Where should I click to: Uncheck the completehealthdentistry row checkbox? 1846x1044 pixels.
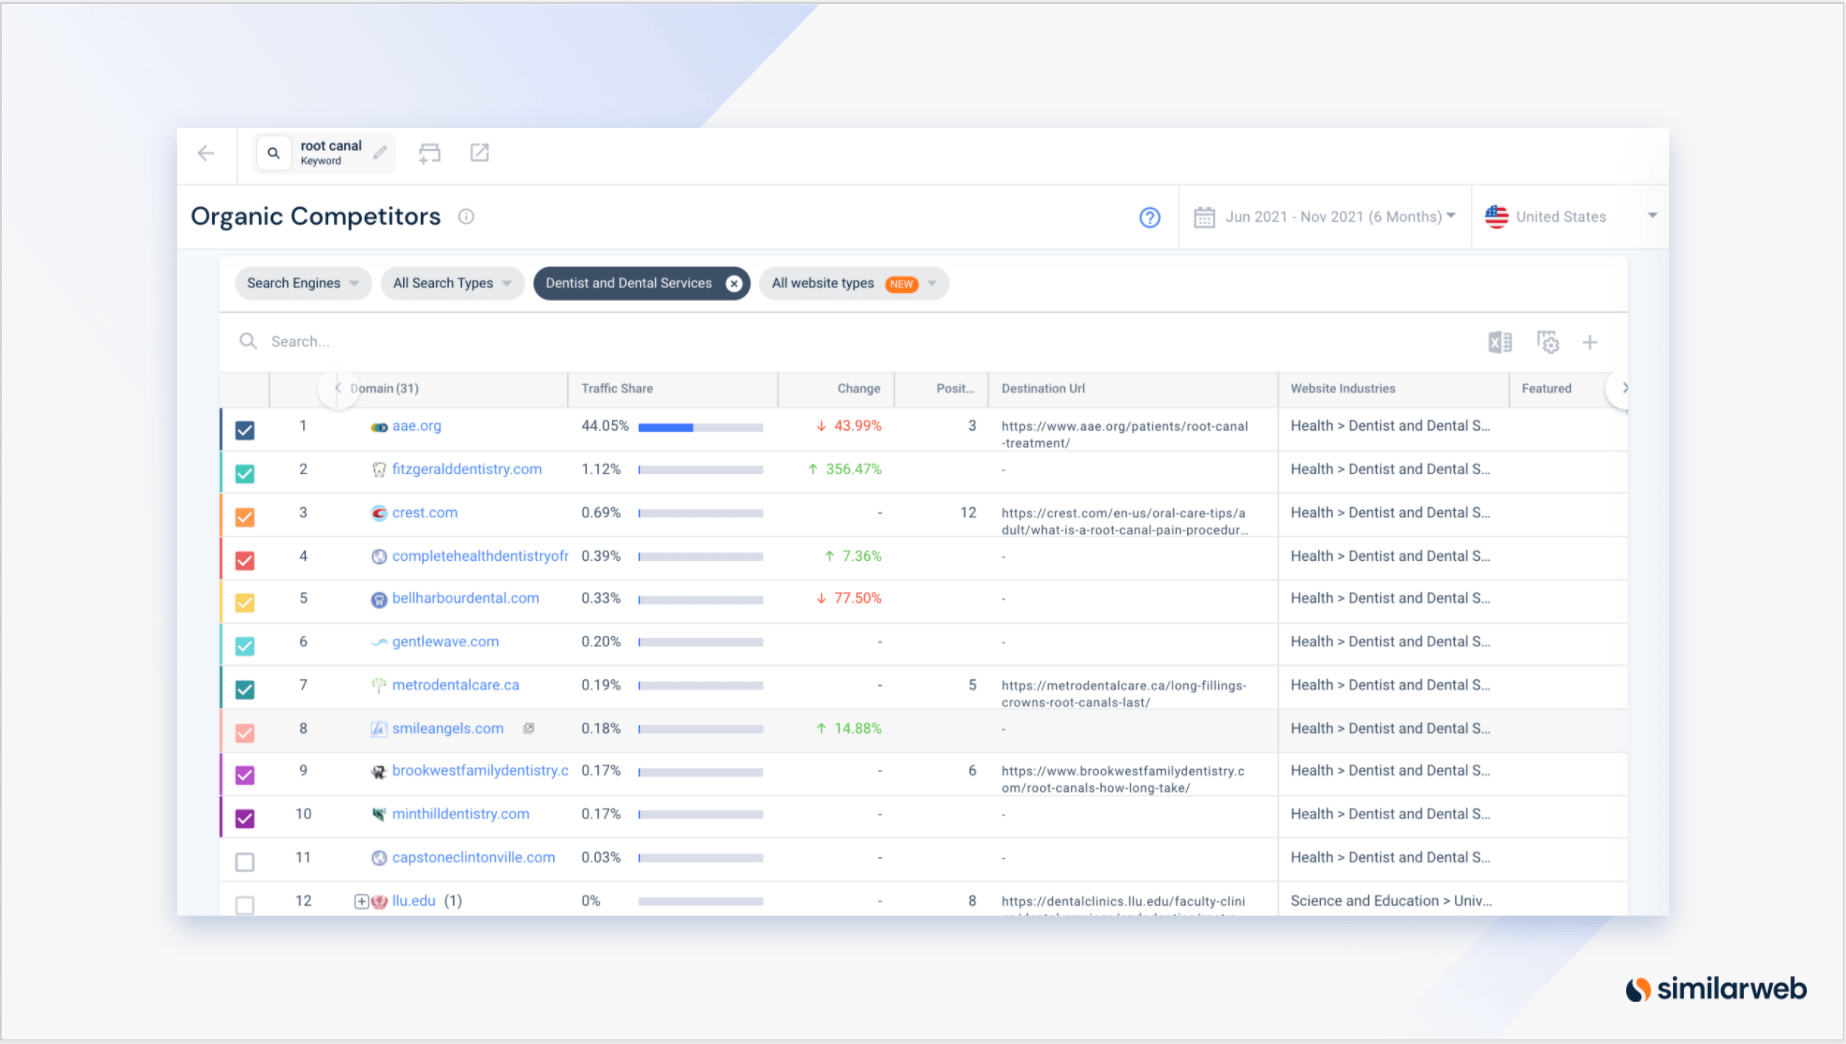tap(245, 560)
